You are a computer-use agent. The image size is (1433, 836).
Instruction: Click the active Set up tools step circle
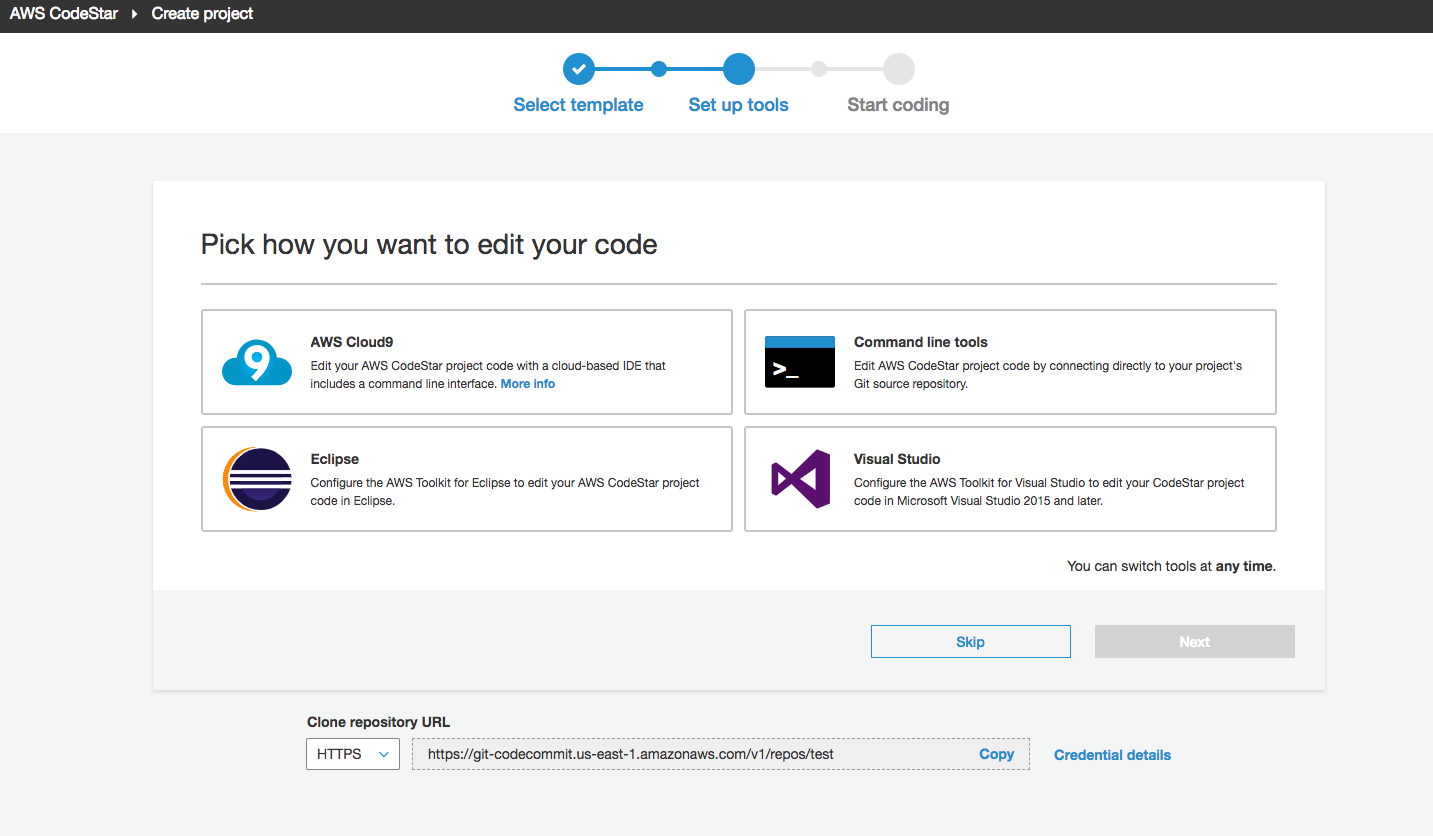(x=738, y=68)
